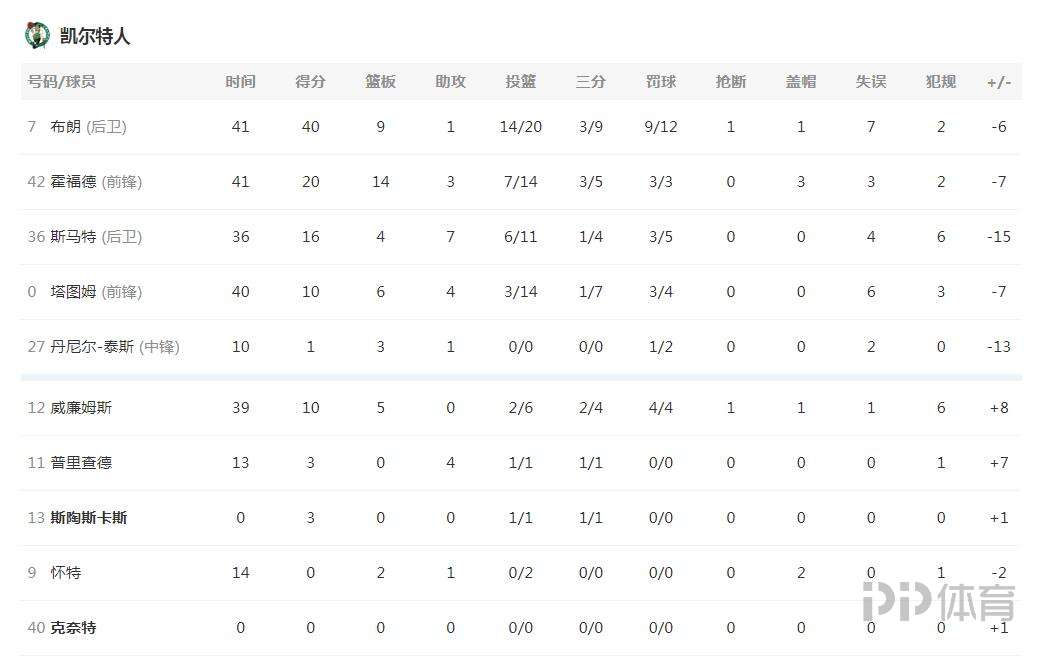Click the +/- column header
Viewport: 1052px width, 658px height.
pyautogui.click(x=999, y=83)
